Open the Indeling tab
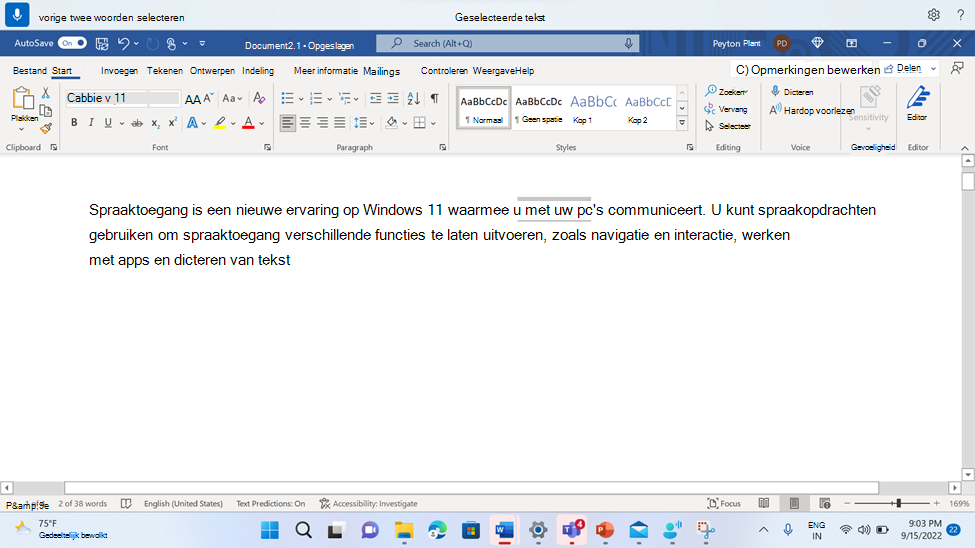 click(258, 71)
